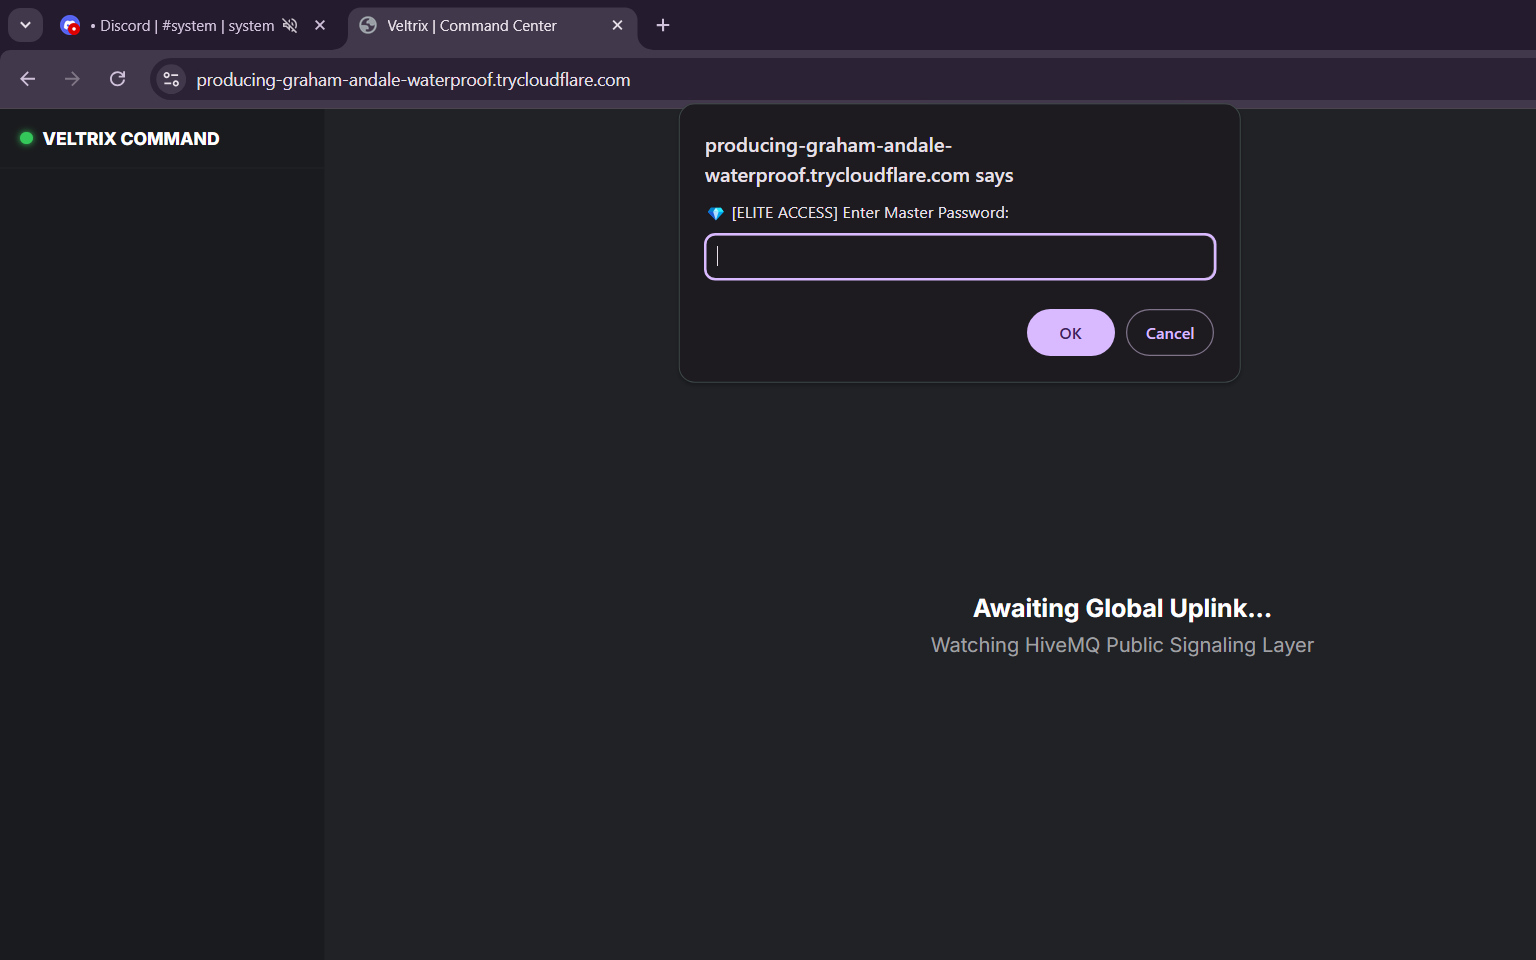This screenshot has width=1536, height=960.
Task: Click the globe favicon on the Veltrix tab
Action: click(x=369, y=25)
